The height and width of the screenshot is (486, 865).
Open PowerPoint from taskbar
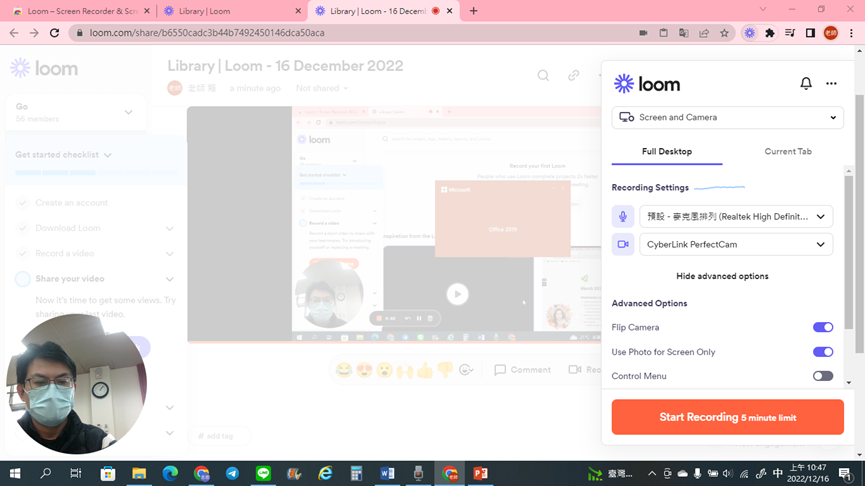click(x=480, y=473)
